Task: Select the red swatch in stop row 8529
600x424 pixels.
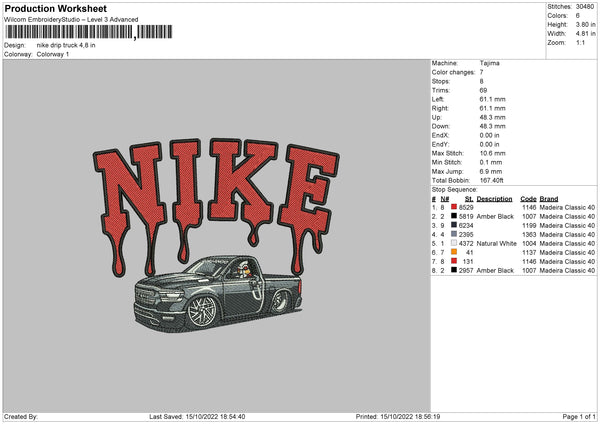Action: coord(454,207)
